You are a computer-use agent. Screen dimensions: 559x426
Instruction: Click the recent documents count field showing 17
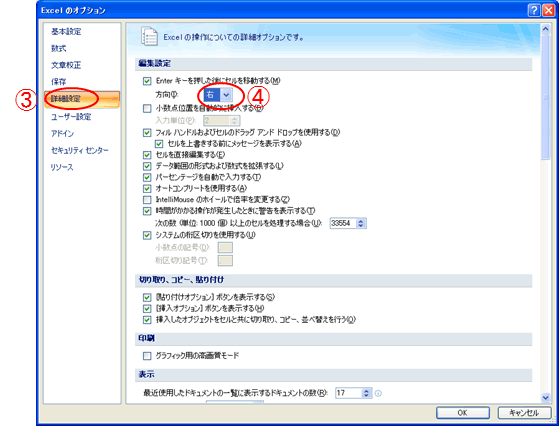(349, 393)
